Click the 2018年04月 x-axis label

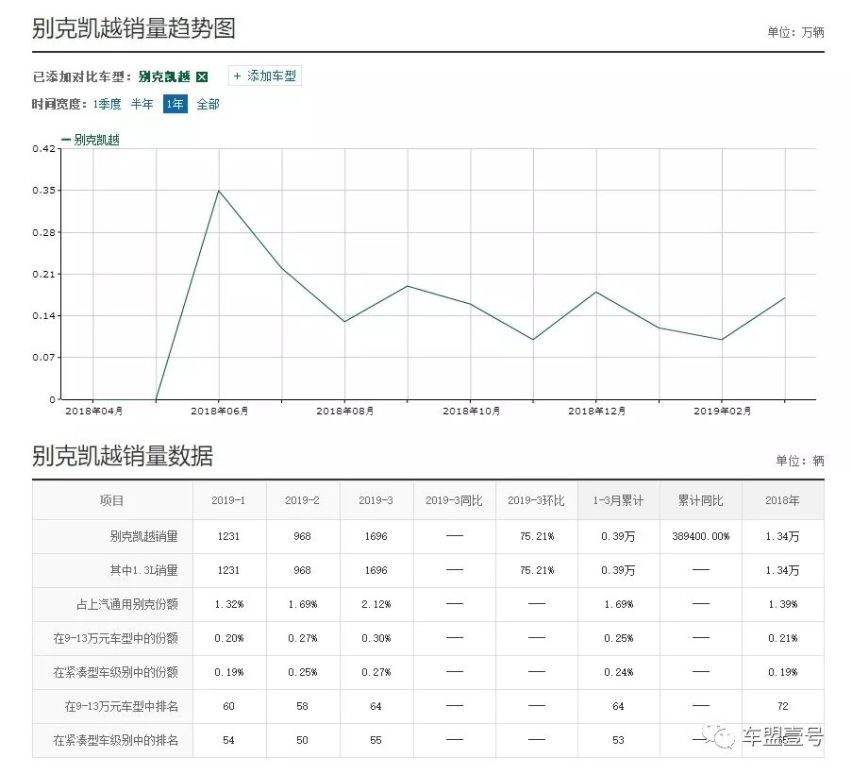(93, 411)
